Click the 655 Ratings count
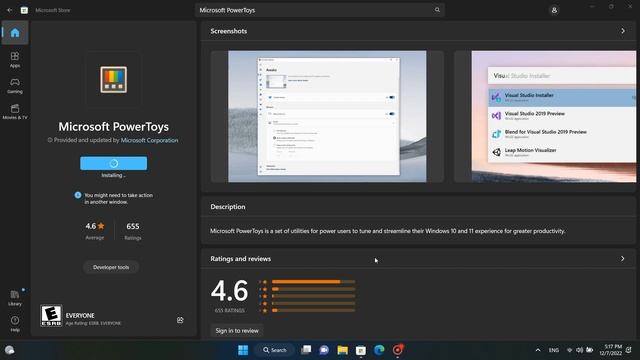 click(133, 226)
